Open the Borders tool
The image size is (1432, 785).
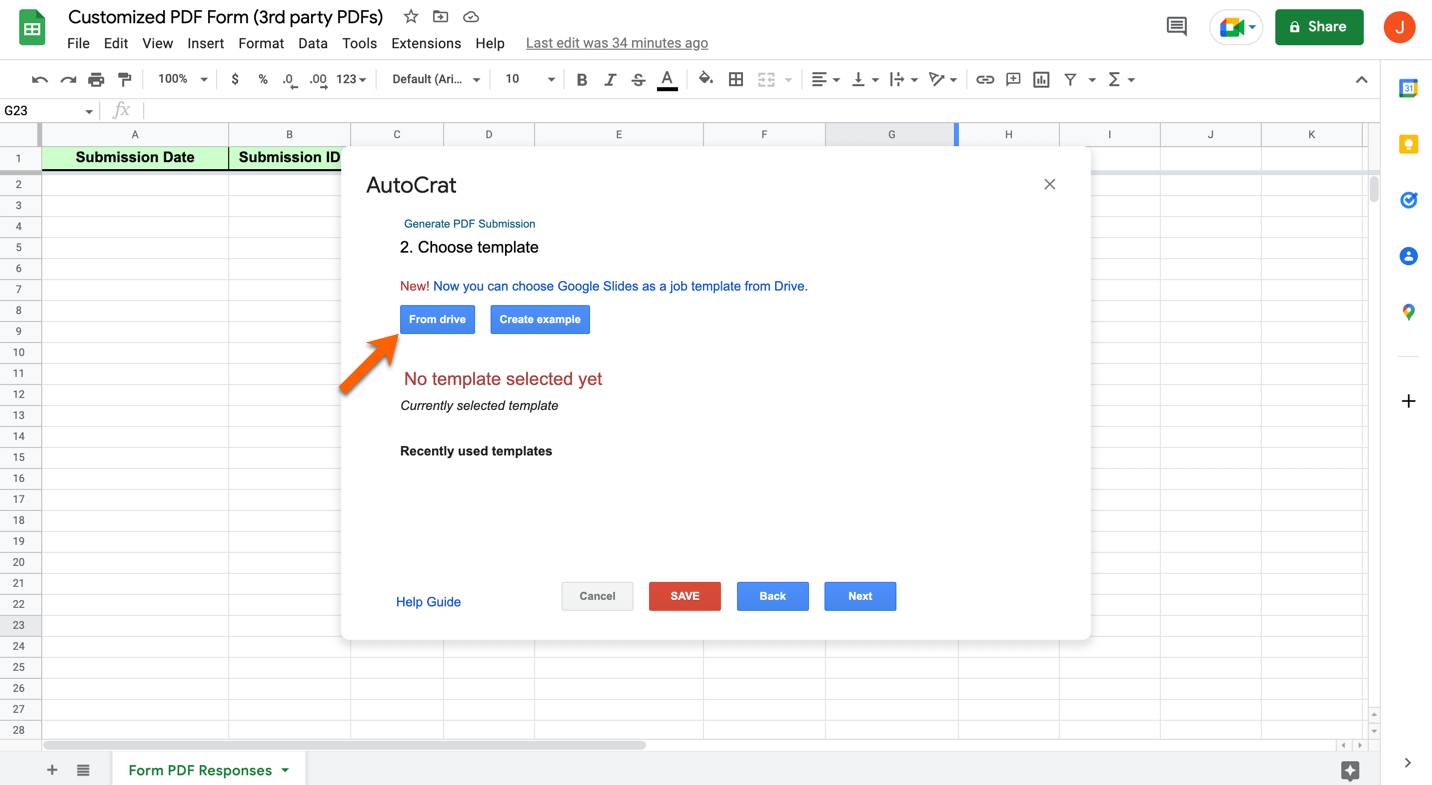[x=736, y=80]
